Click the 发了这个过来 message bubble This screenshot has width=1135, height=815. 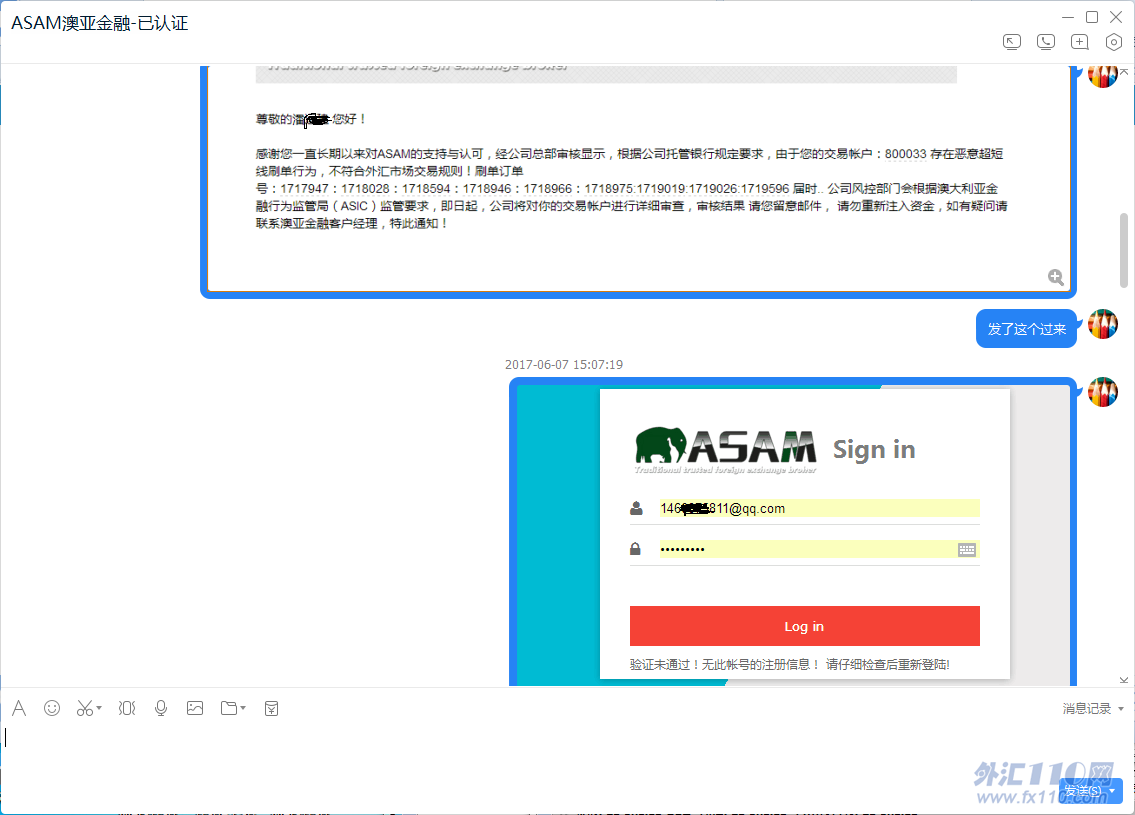coord(1026,329)
